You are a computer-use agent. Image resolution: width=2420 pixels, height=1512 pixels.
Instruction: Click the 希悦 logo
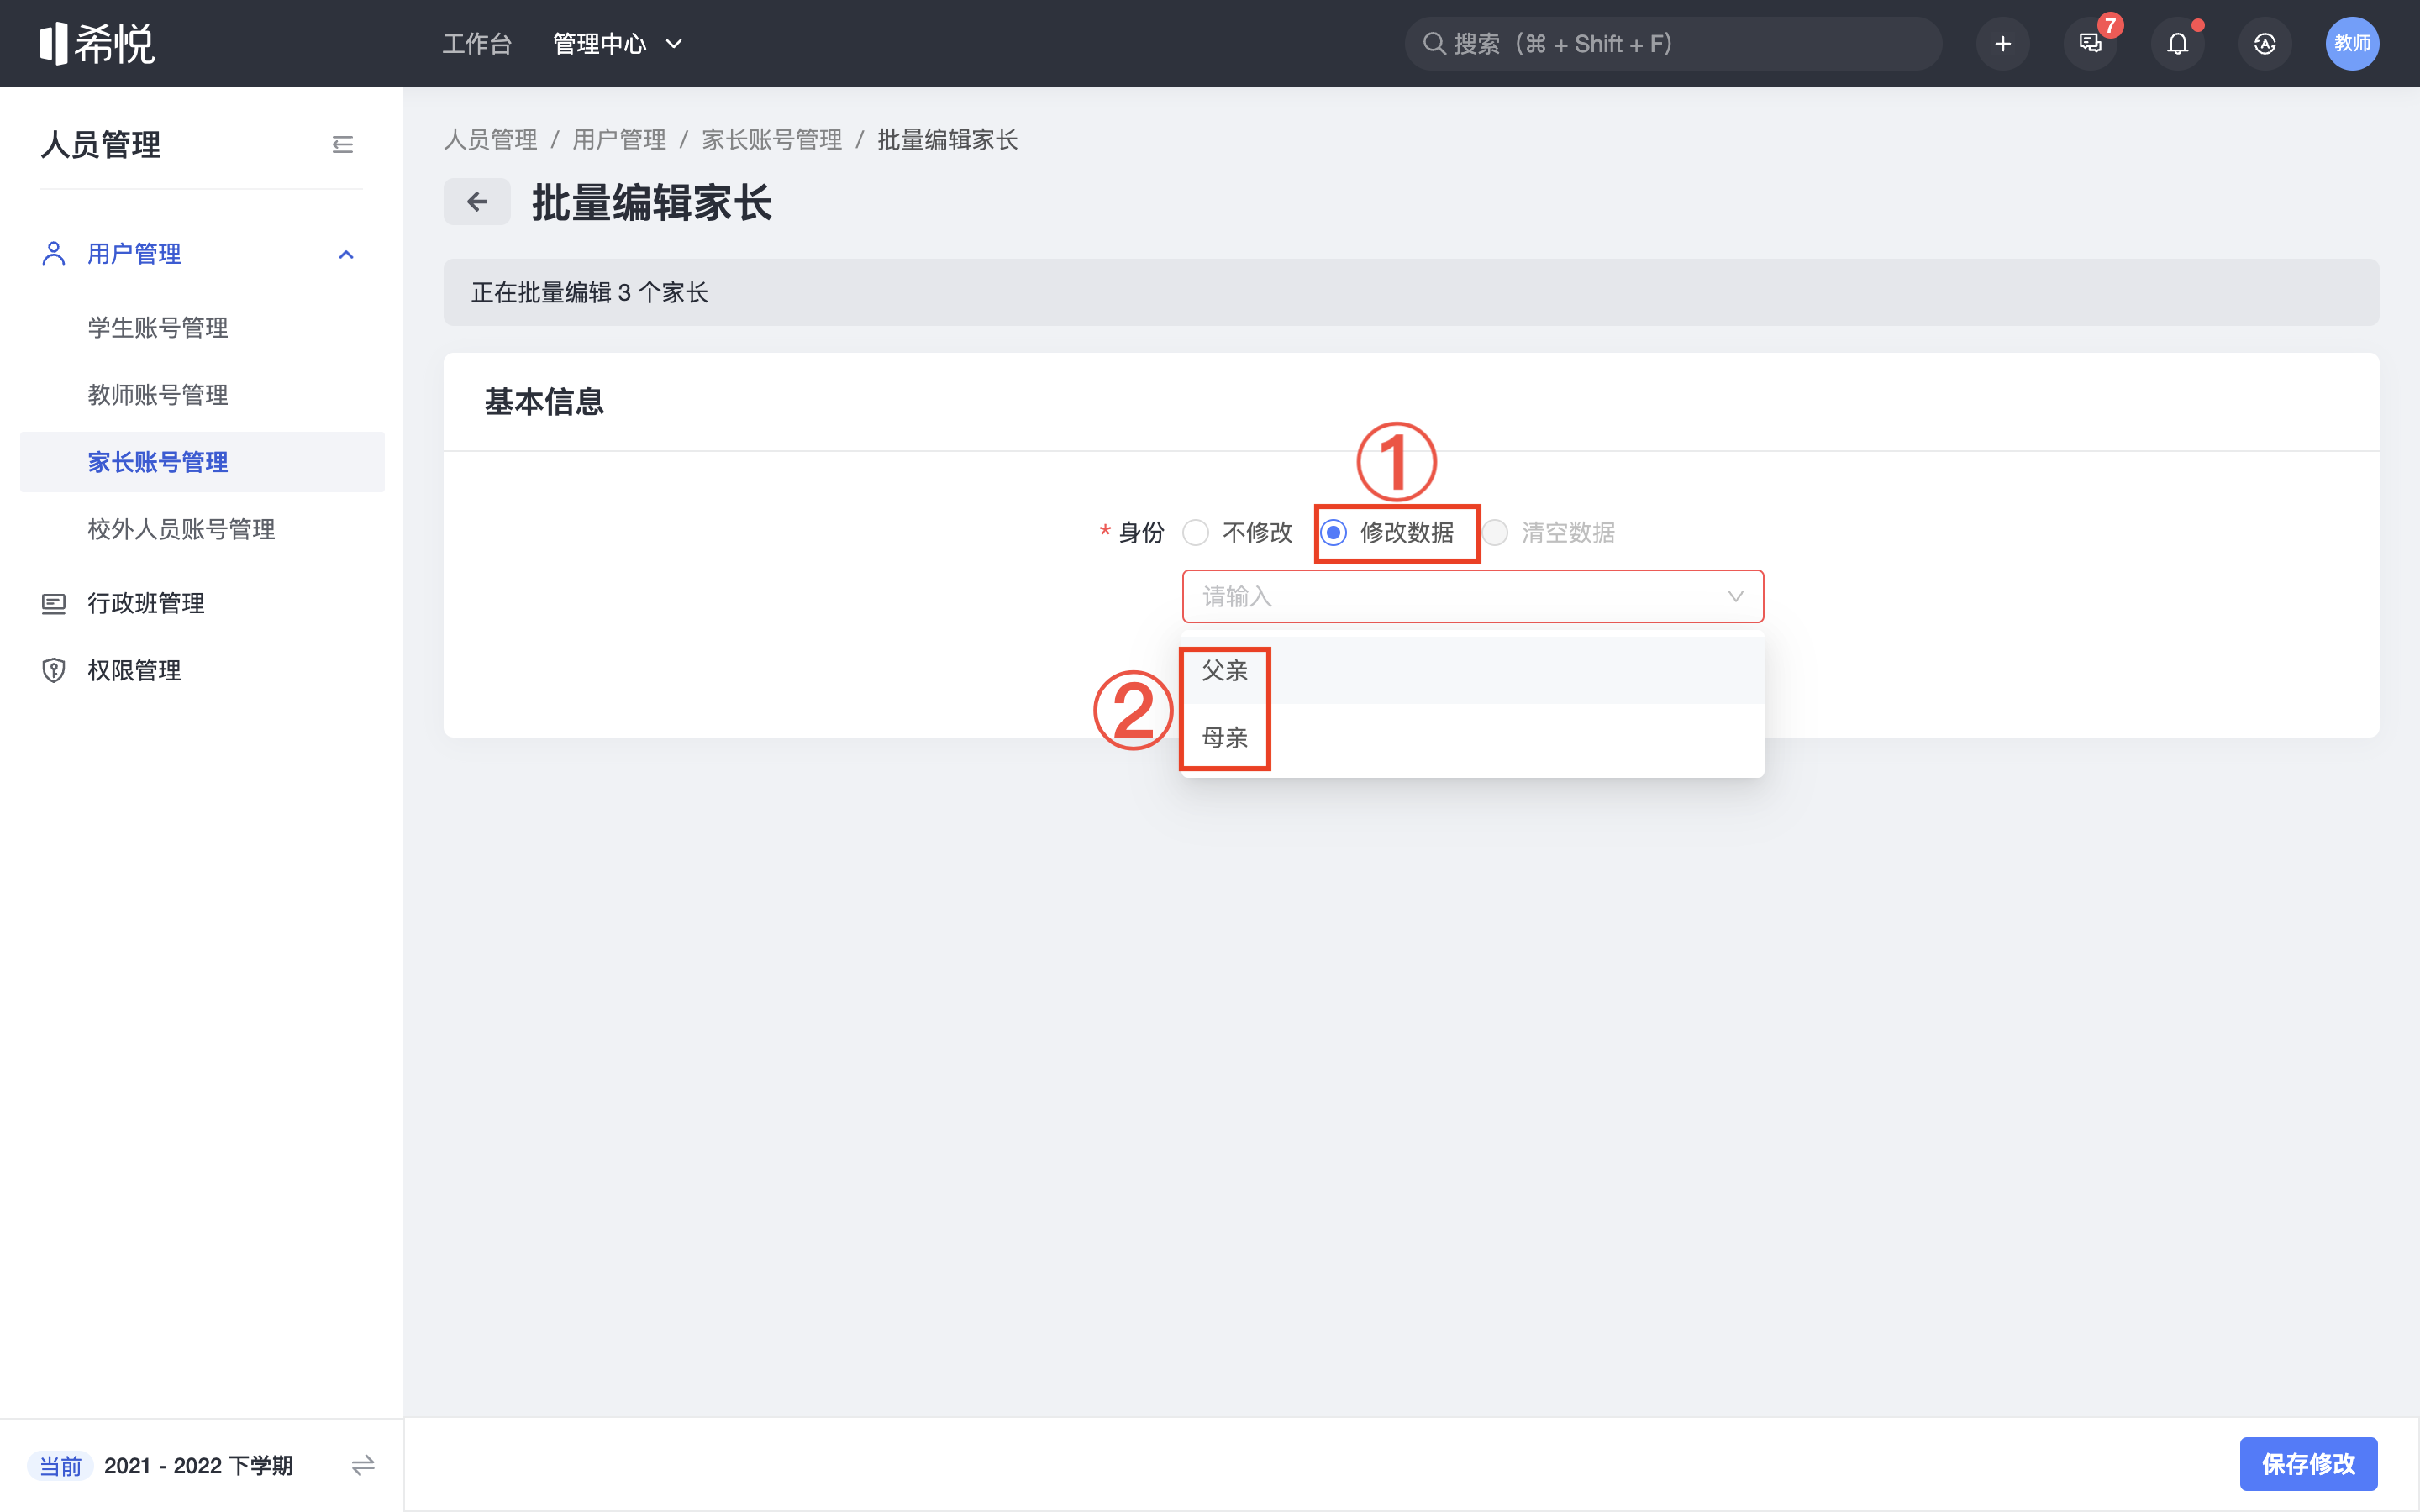click(x=97, y=44)
